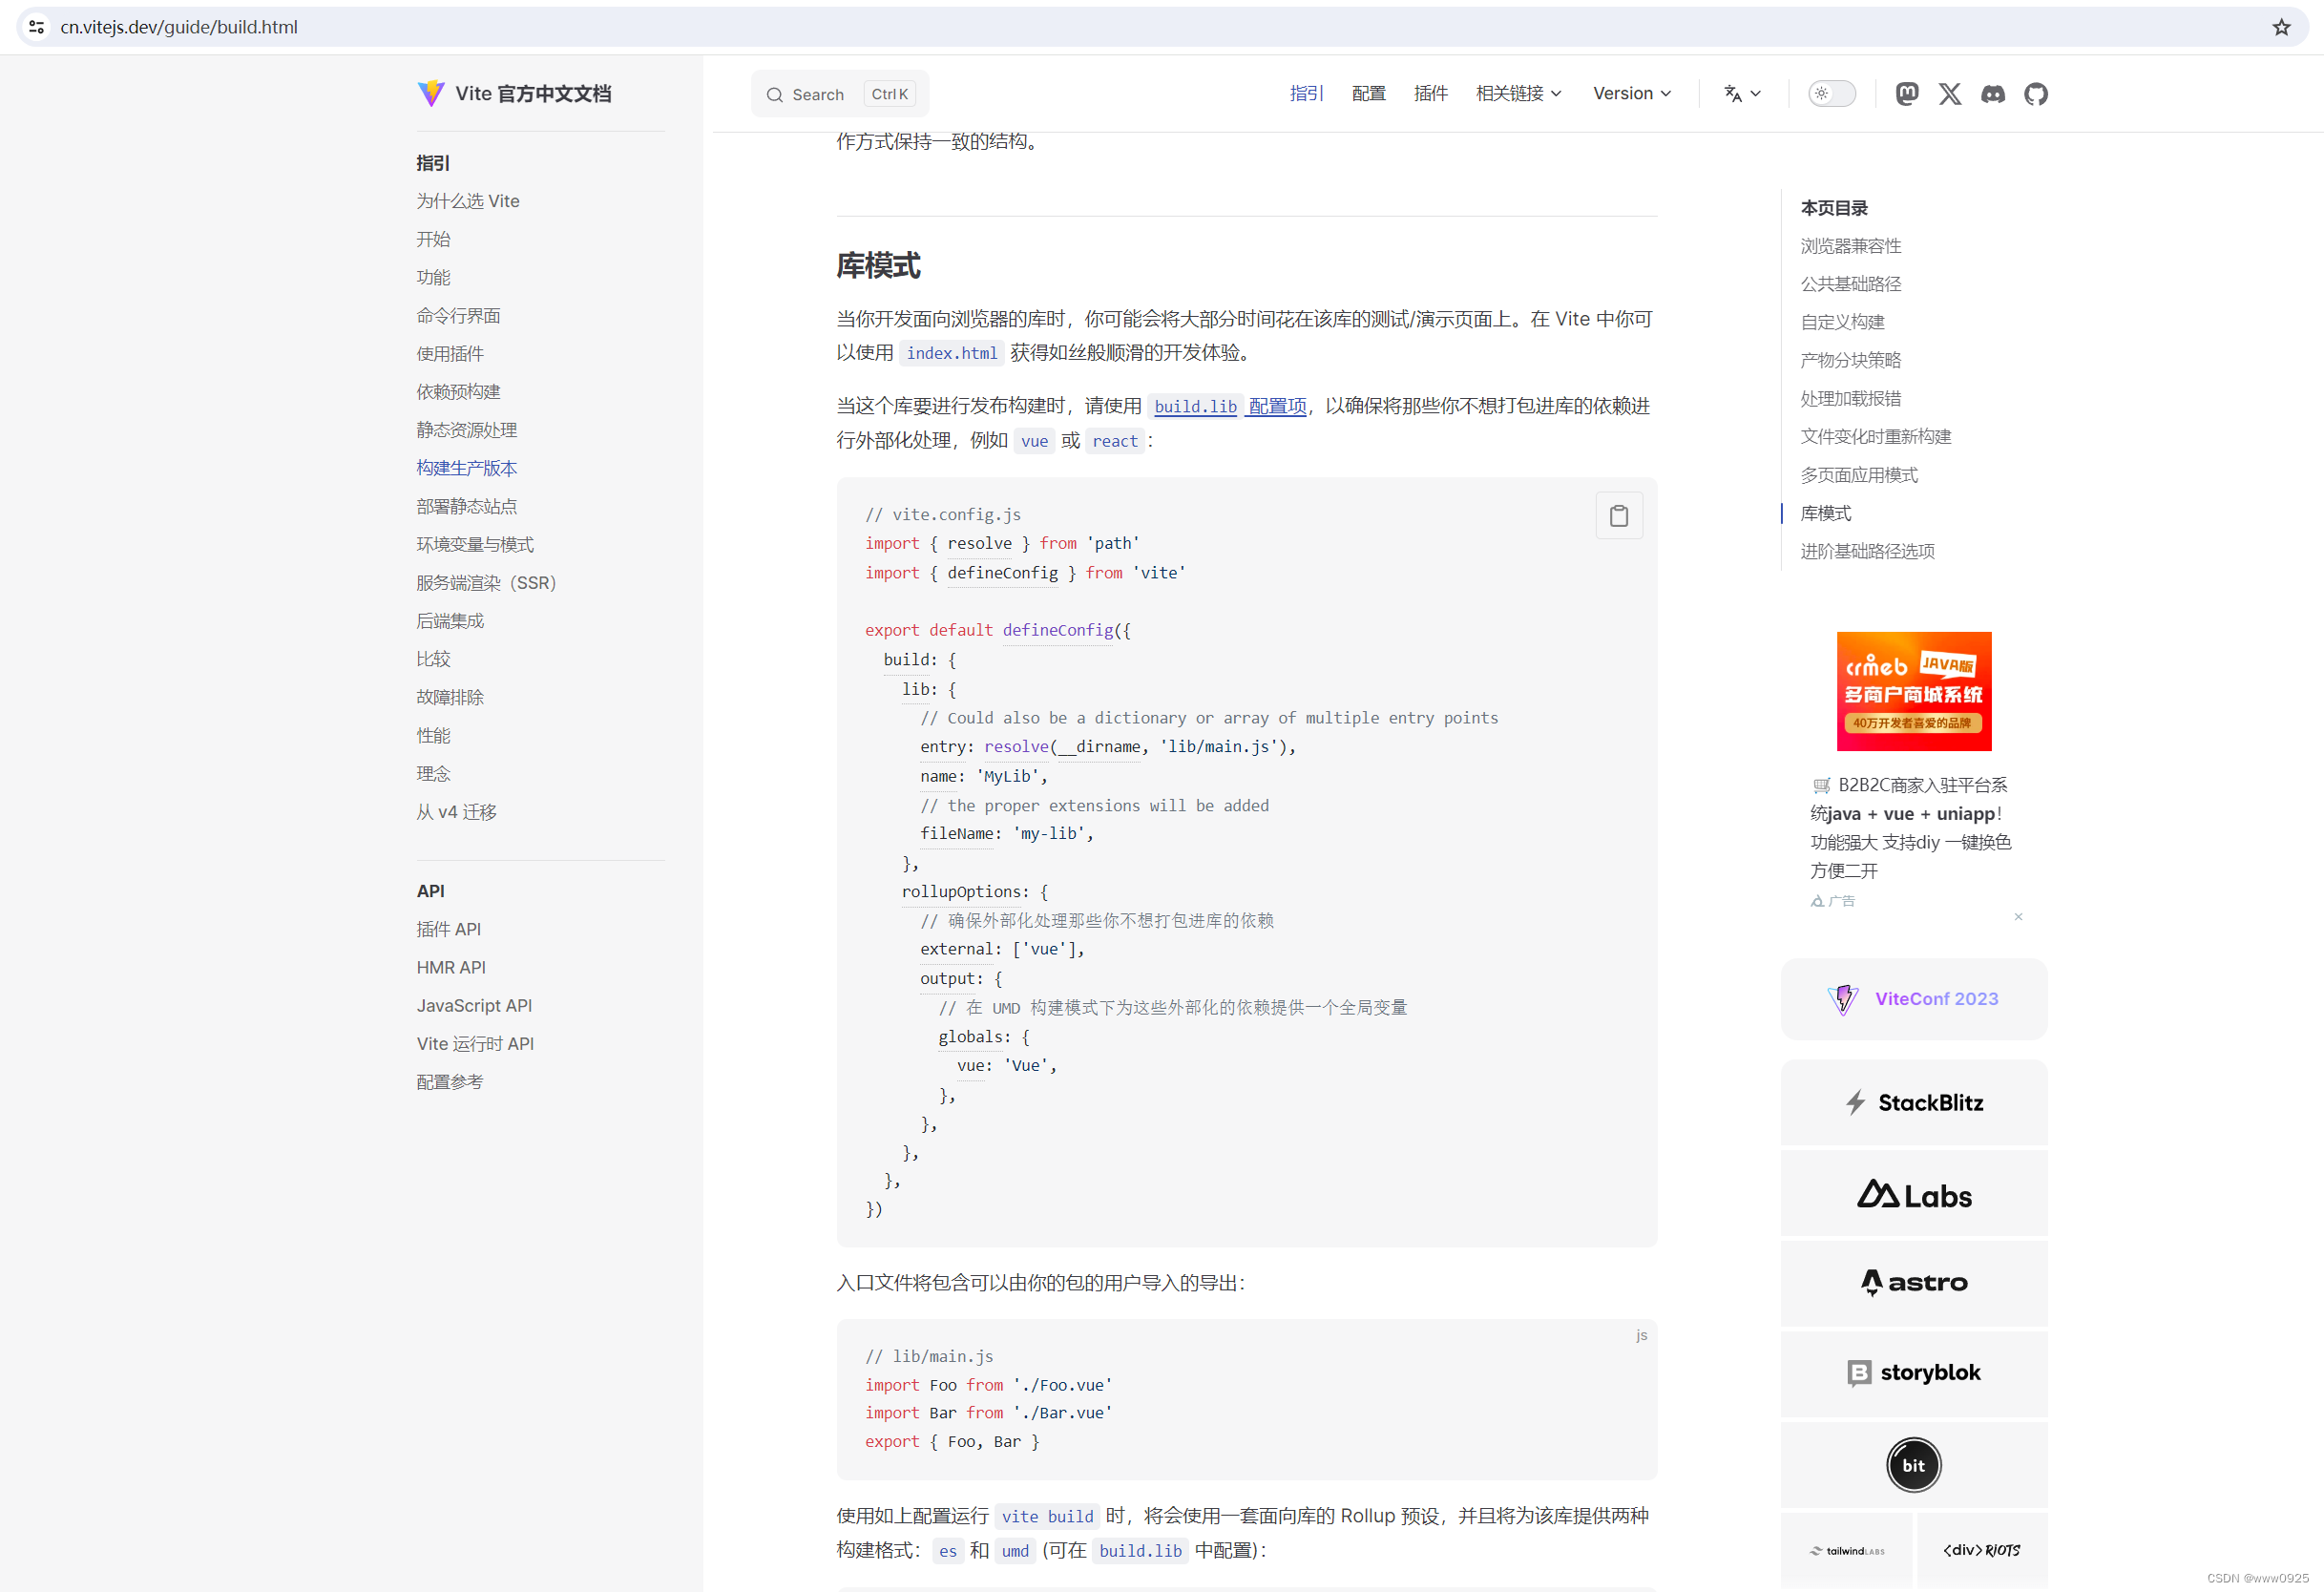Expand the 相关链接 dropdown menu
Viewport: 2324px width, 1592px height.
click(x=1518, y=94)
